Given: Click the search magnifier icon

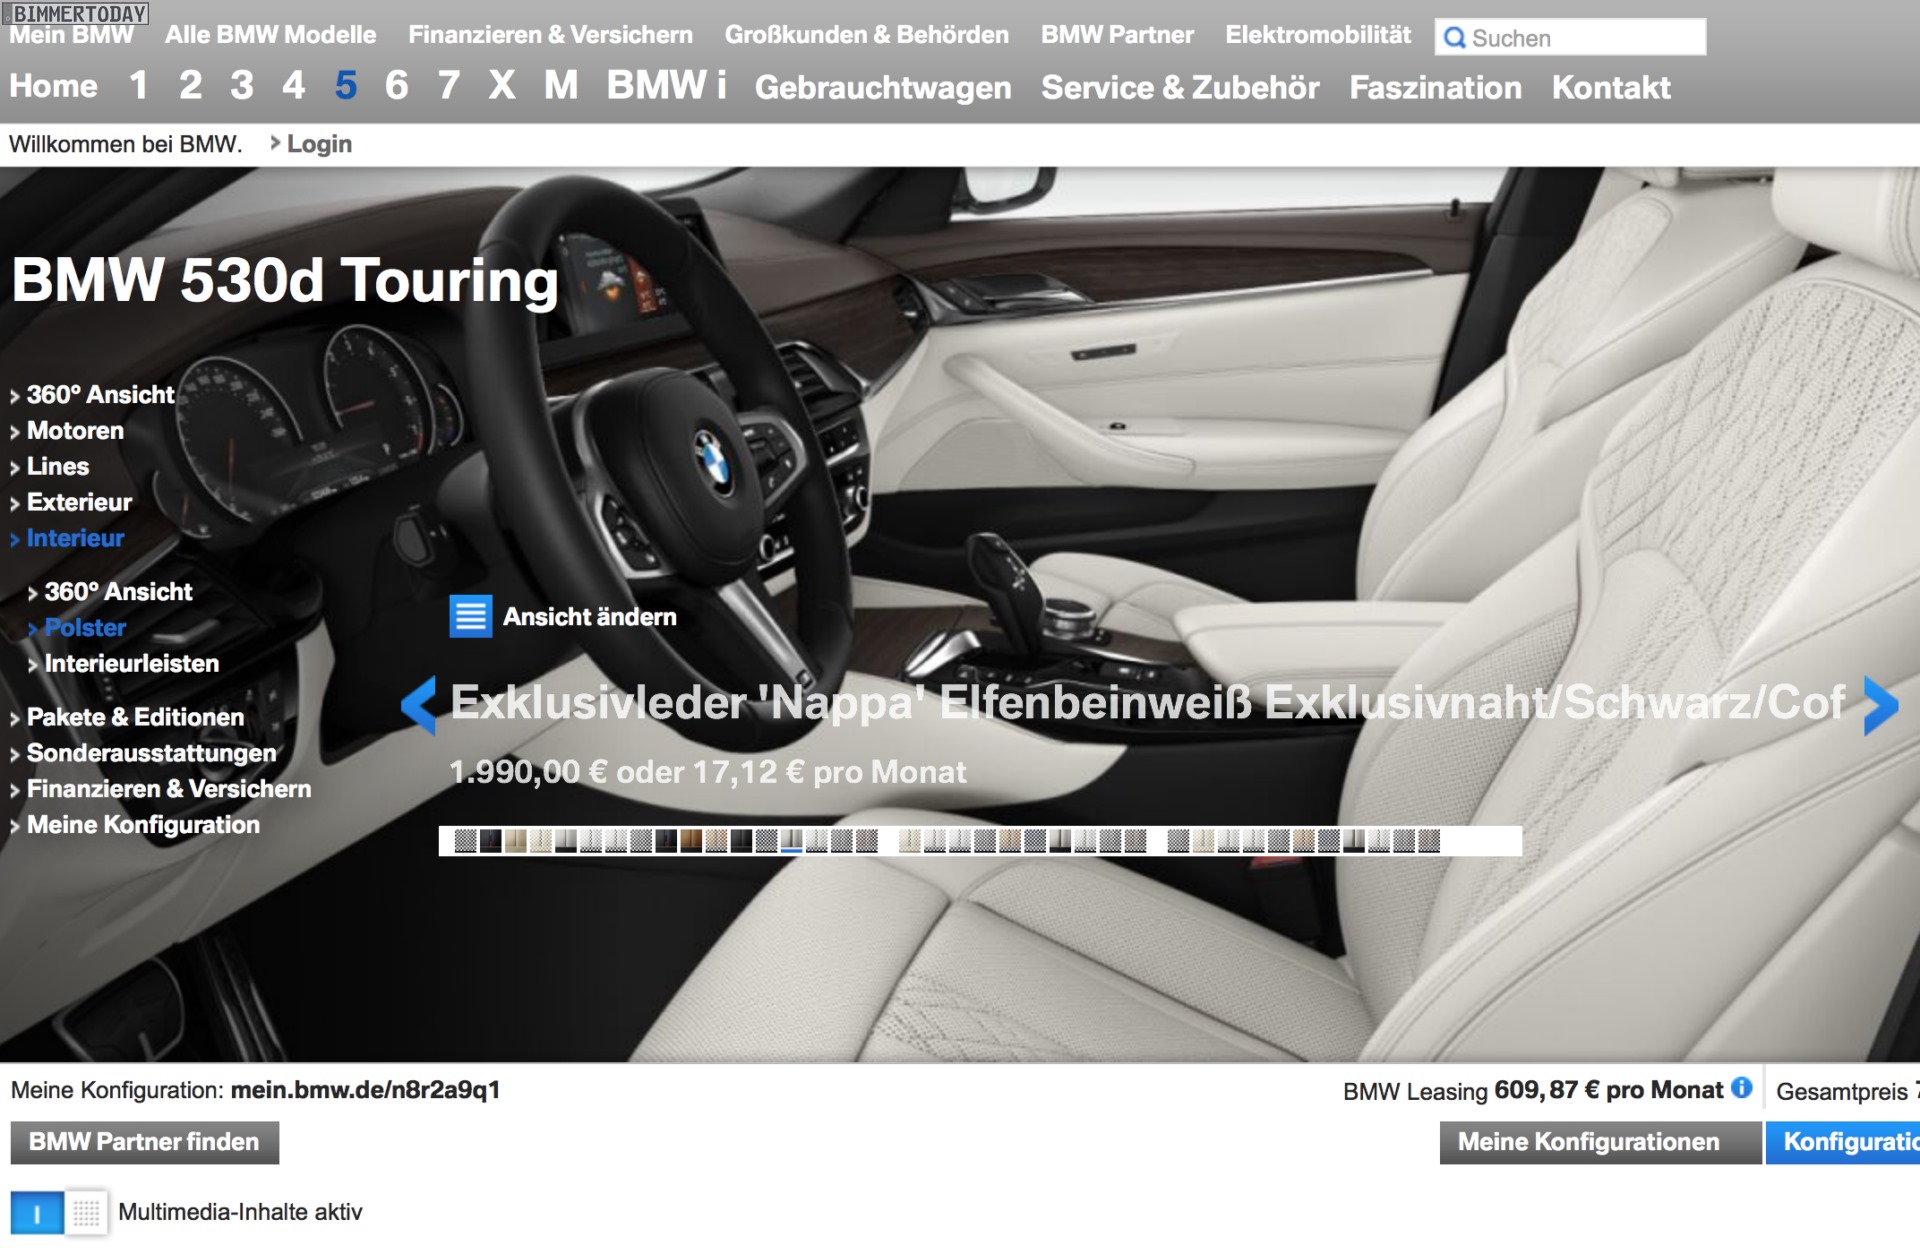Looking at the screenshot, I should [1455, 38].
